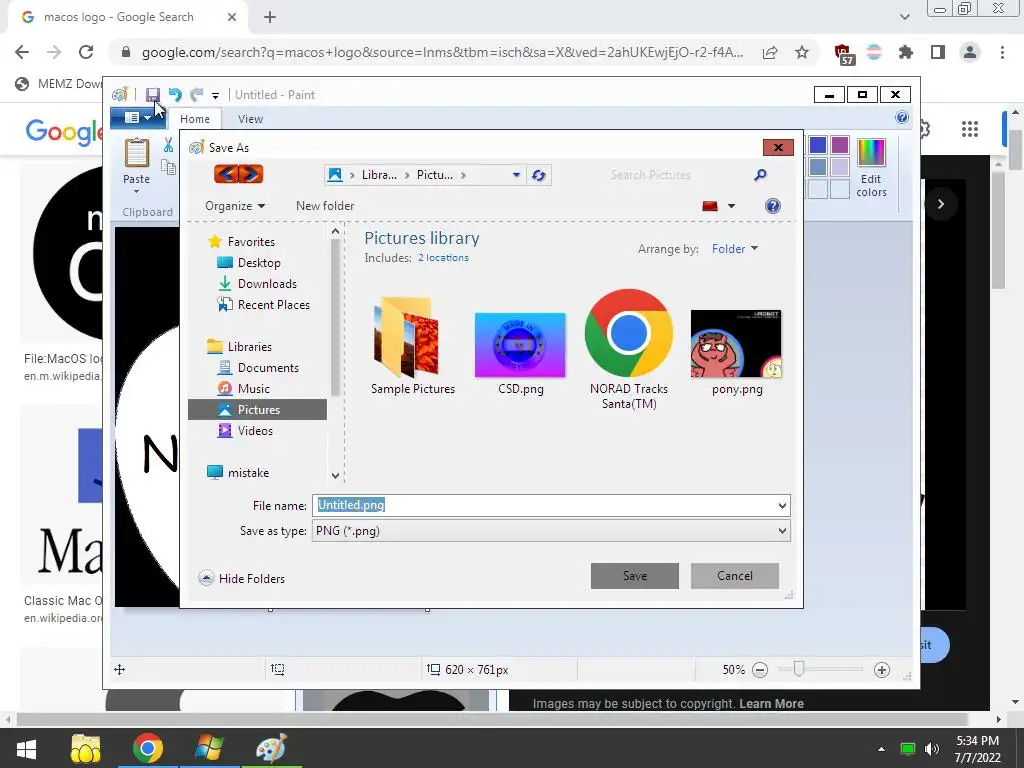Open the Organize menu
The height and width of the screenshot is (768, 1024).
click(235, 206)
